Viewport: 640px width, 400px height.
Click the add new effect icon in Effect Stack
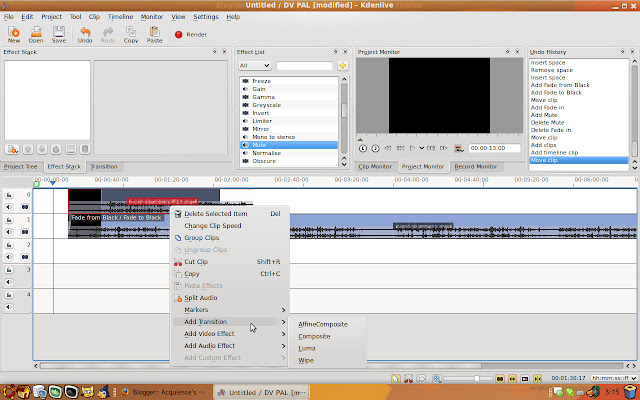click(12, 149)
